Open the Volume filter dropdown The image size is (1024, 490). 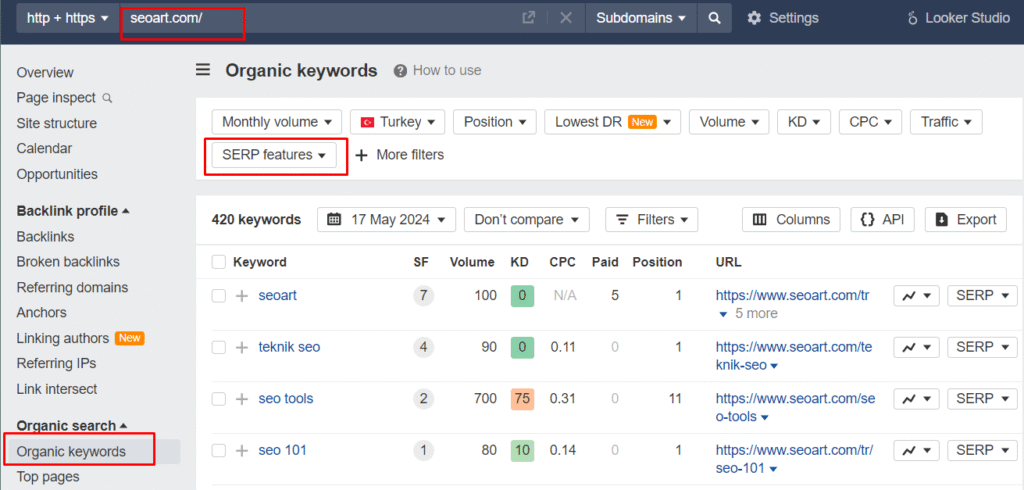point(729,122)
